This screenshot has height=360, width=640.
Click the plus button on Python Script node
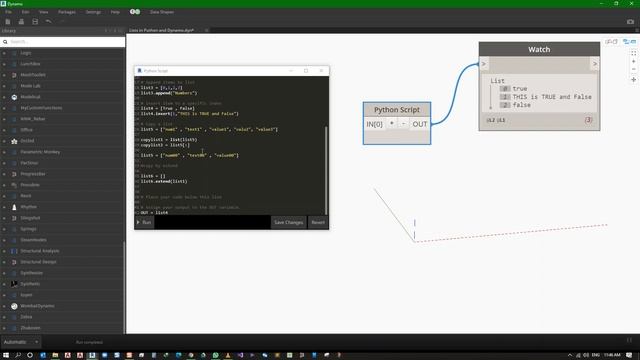click(392, 124)
